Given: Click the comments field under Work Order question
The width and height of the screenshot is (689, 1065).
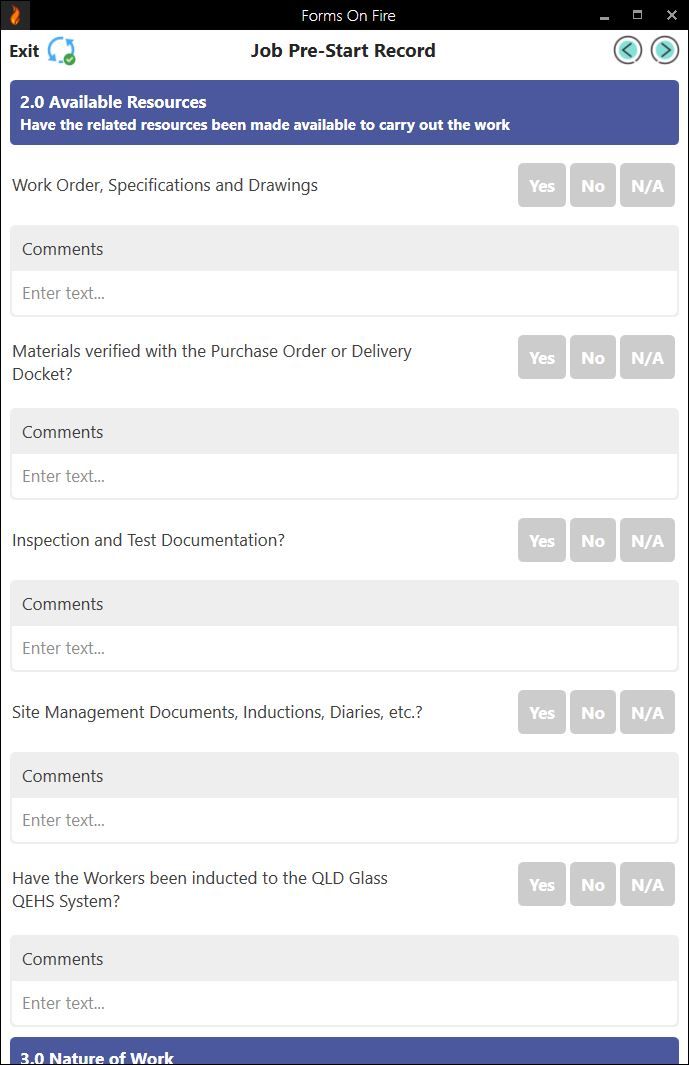Looking at the screenshot, I should tap(344, 293).
